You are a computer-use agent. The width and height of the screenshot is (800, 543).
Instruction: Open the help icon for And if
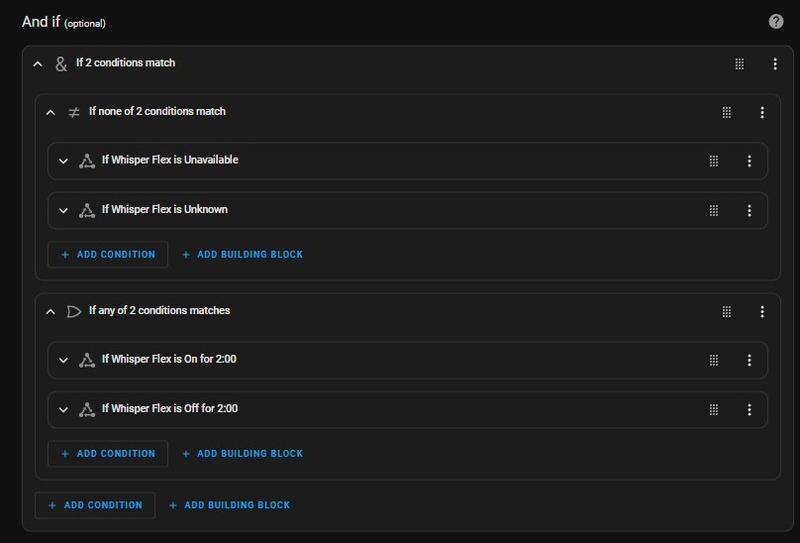coord(776,22)
